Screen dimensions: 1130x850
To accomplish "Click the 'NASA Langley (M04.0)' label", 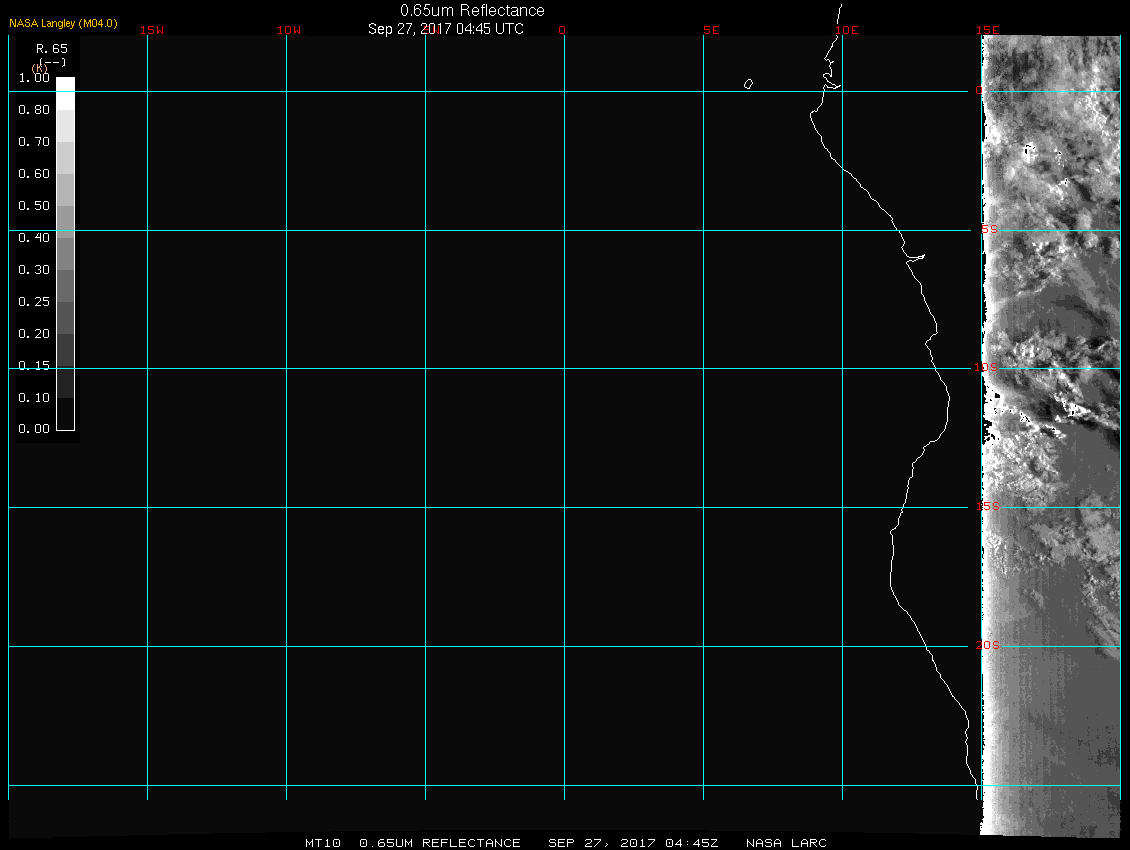I will 63,23.
